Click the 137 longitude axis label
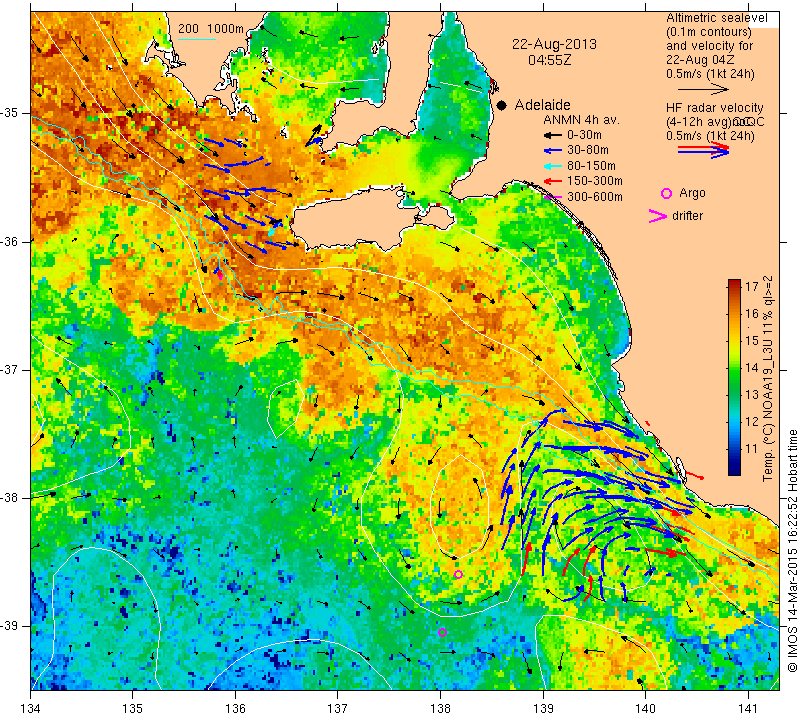800x720 pixels. tap(338, 709)
